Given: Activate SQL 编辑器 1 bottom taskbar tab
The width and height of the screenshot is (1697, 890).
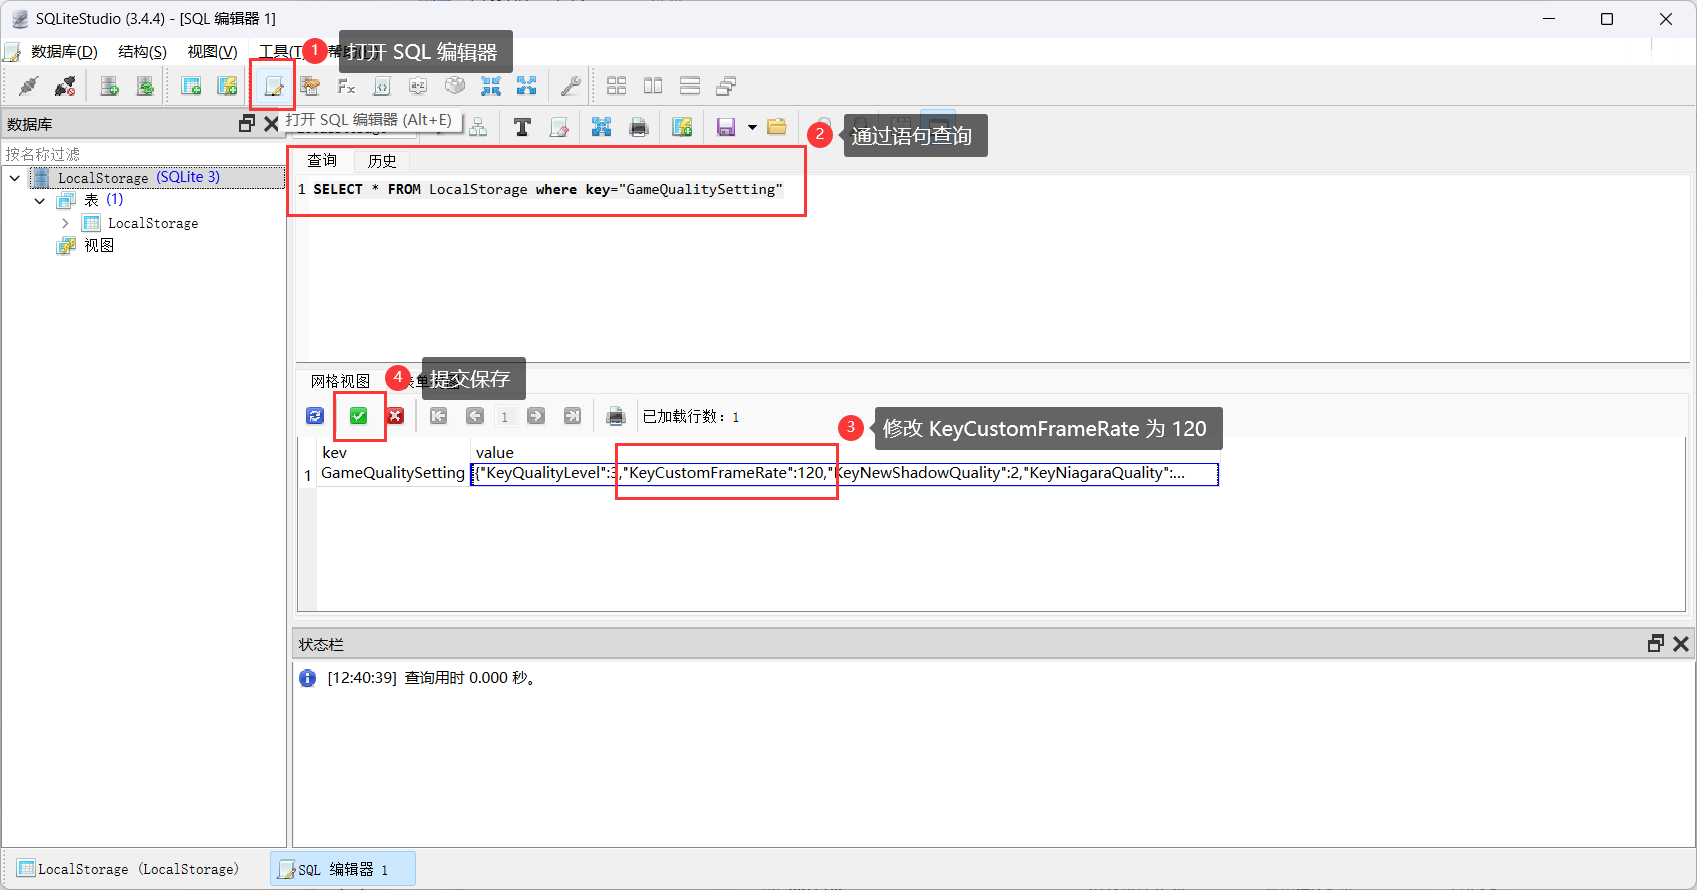Looking at the screenshot, I should tap(343, 869).
